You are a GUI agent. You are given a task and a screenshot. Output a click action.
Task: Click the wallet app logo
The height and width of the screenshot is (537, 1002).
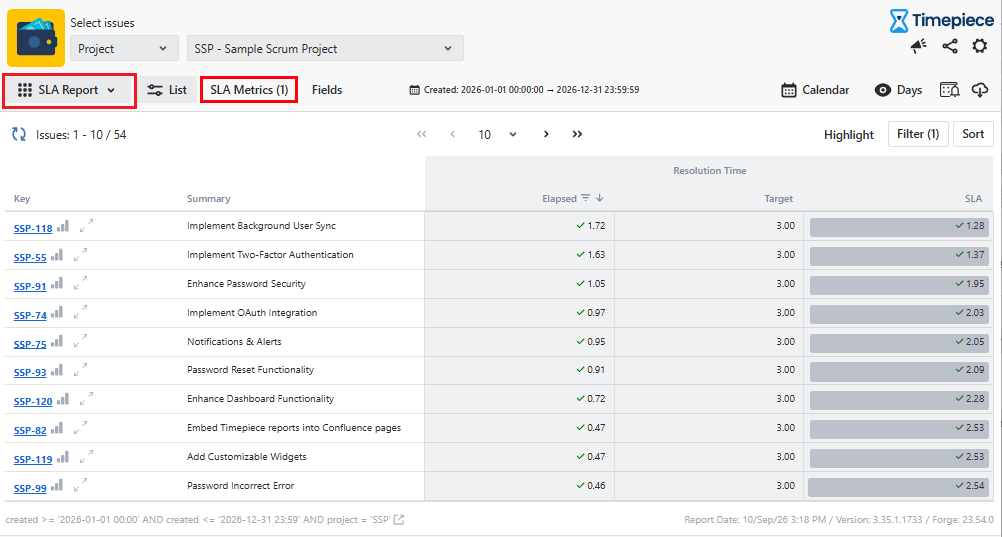click(36, 38)
